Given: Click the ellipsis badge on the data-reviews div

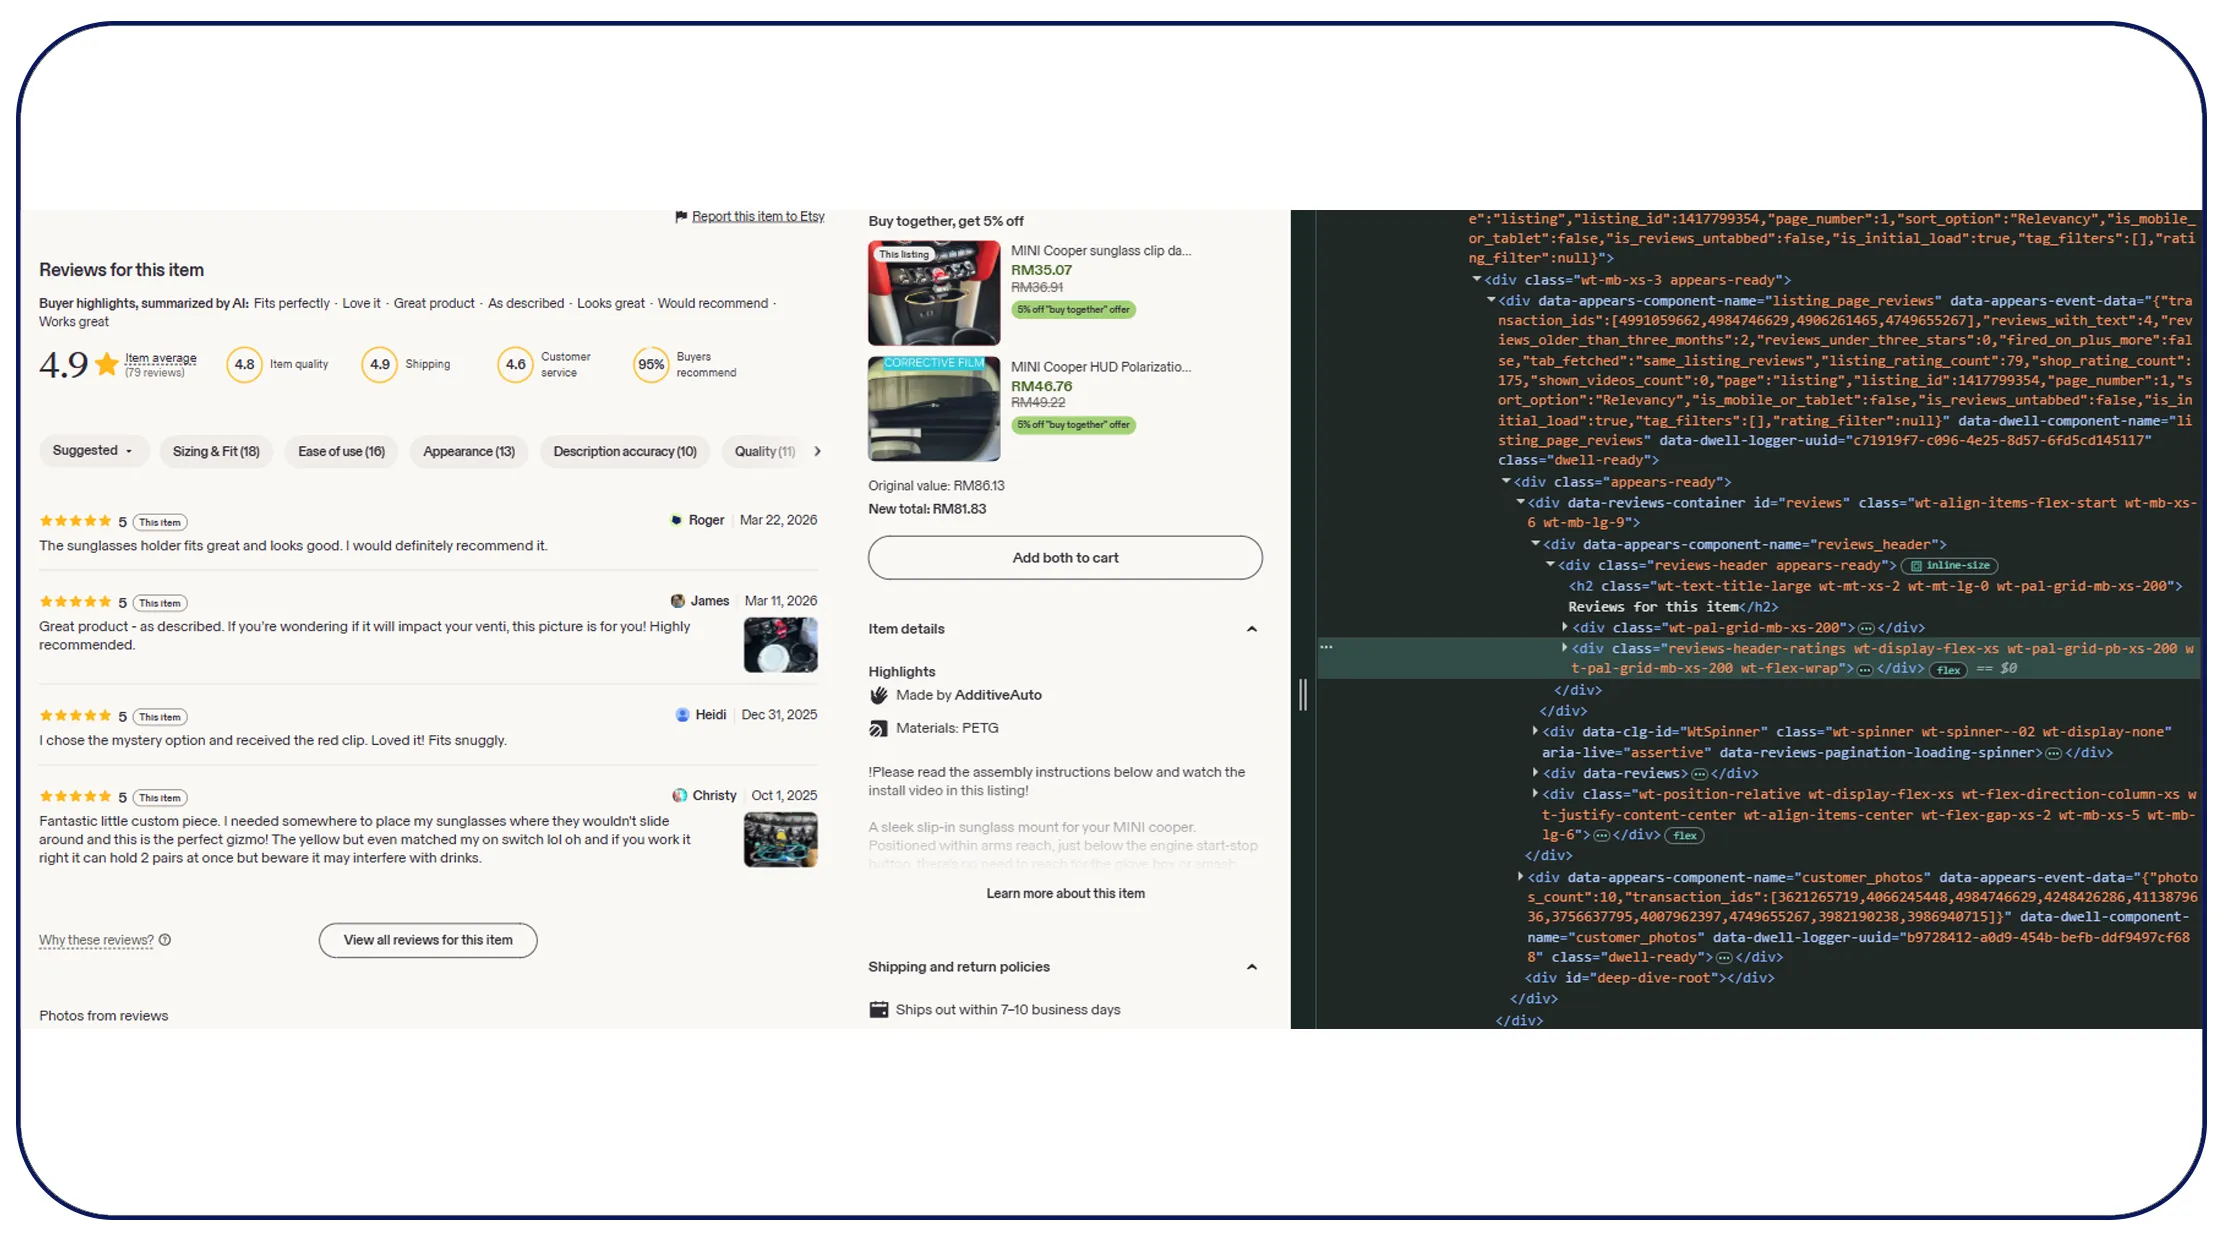Looking at the screenshot, I should [1699, 774].
